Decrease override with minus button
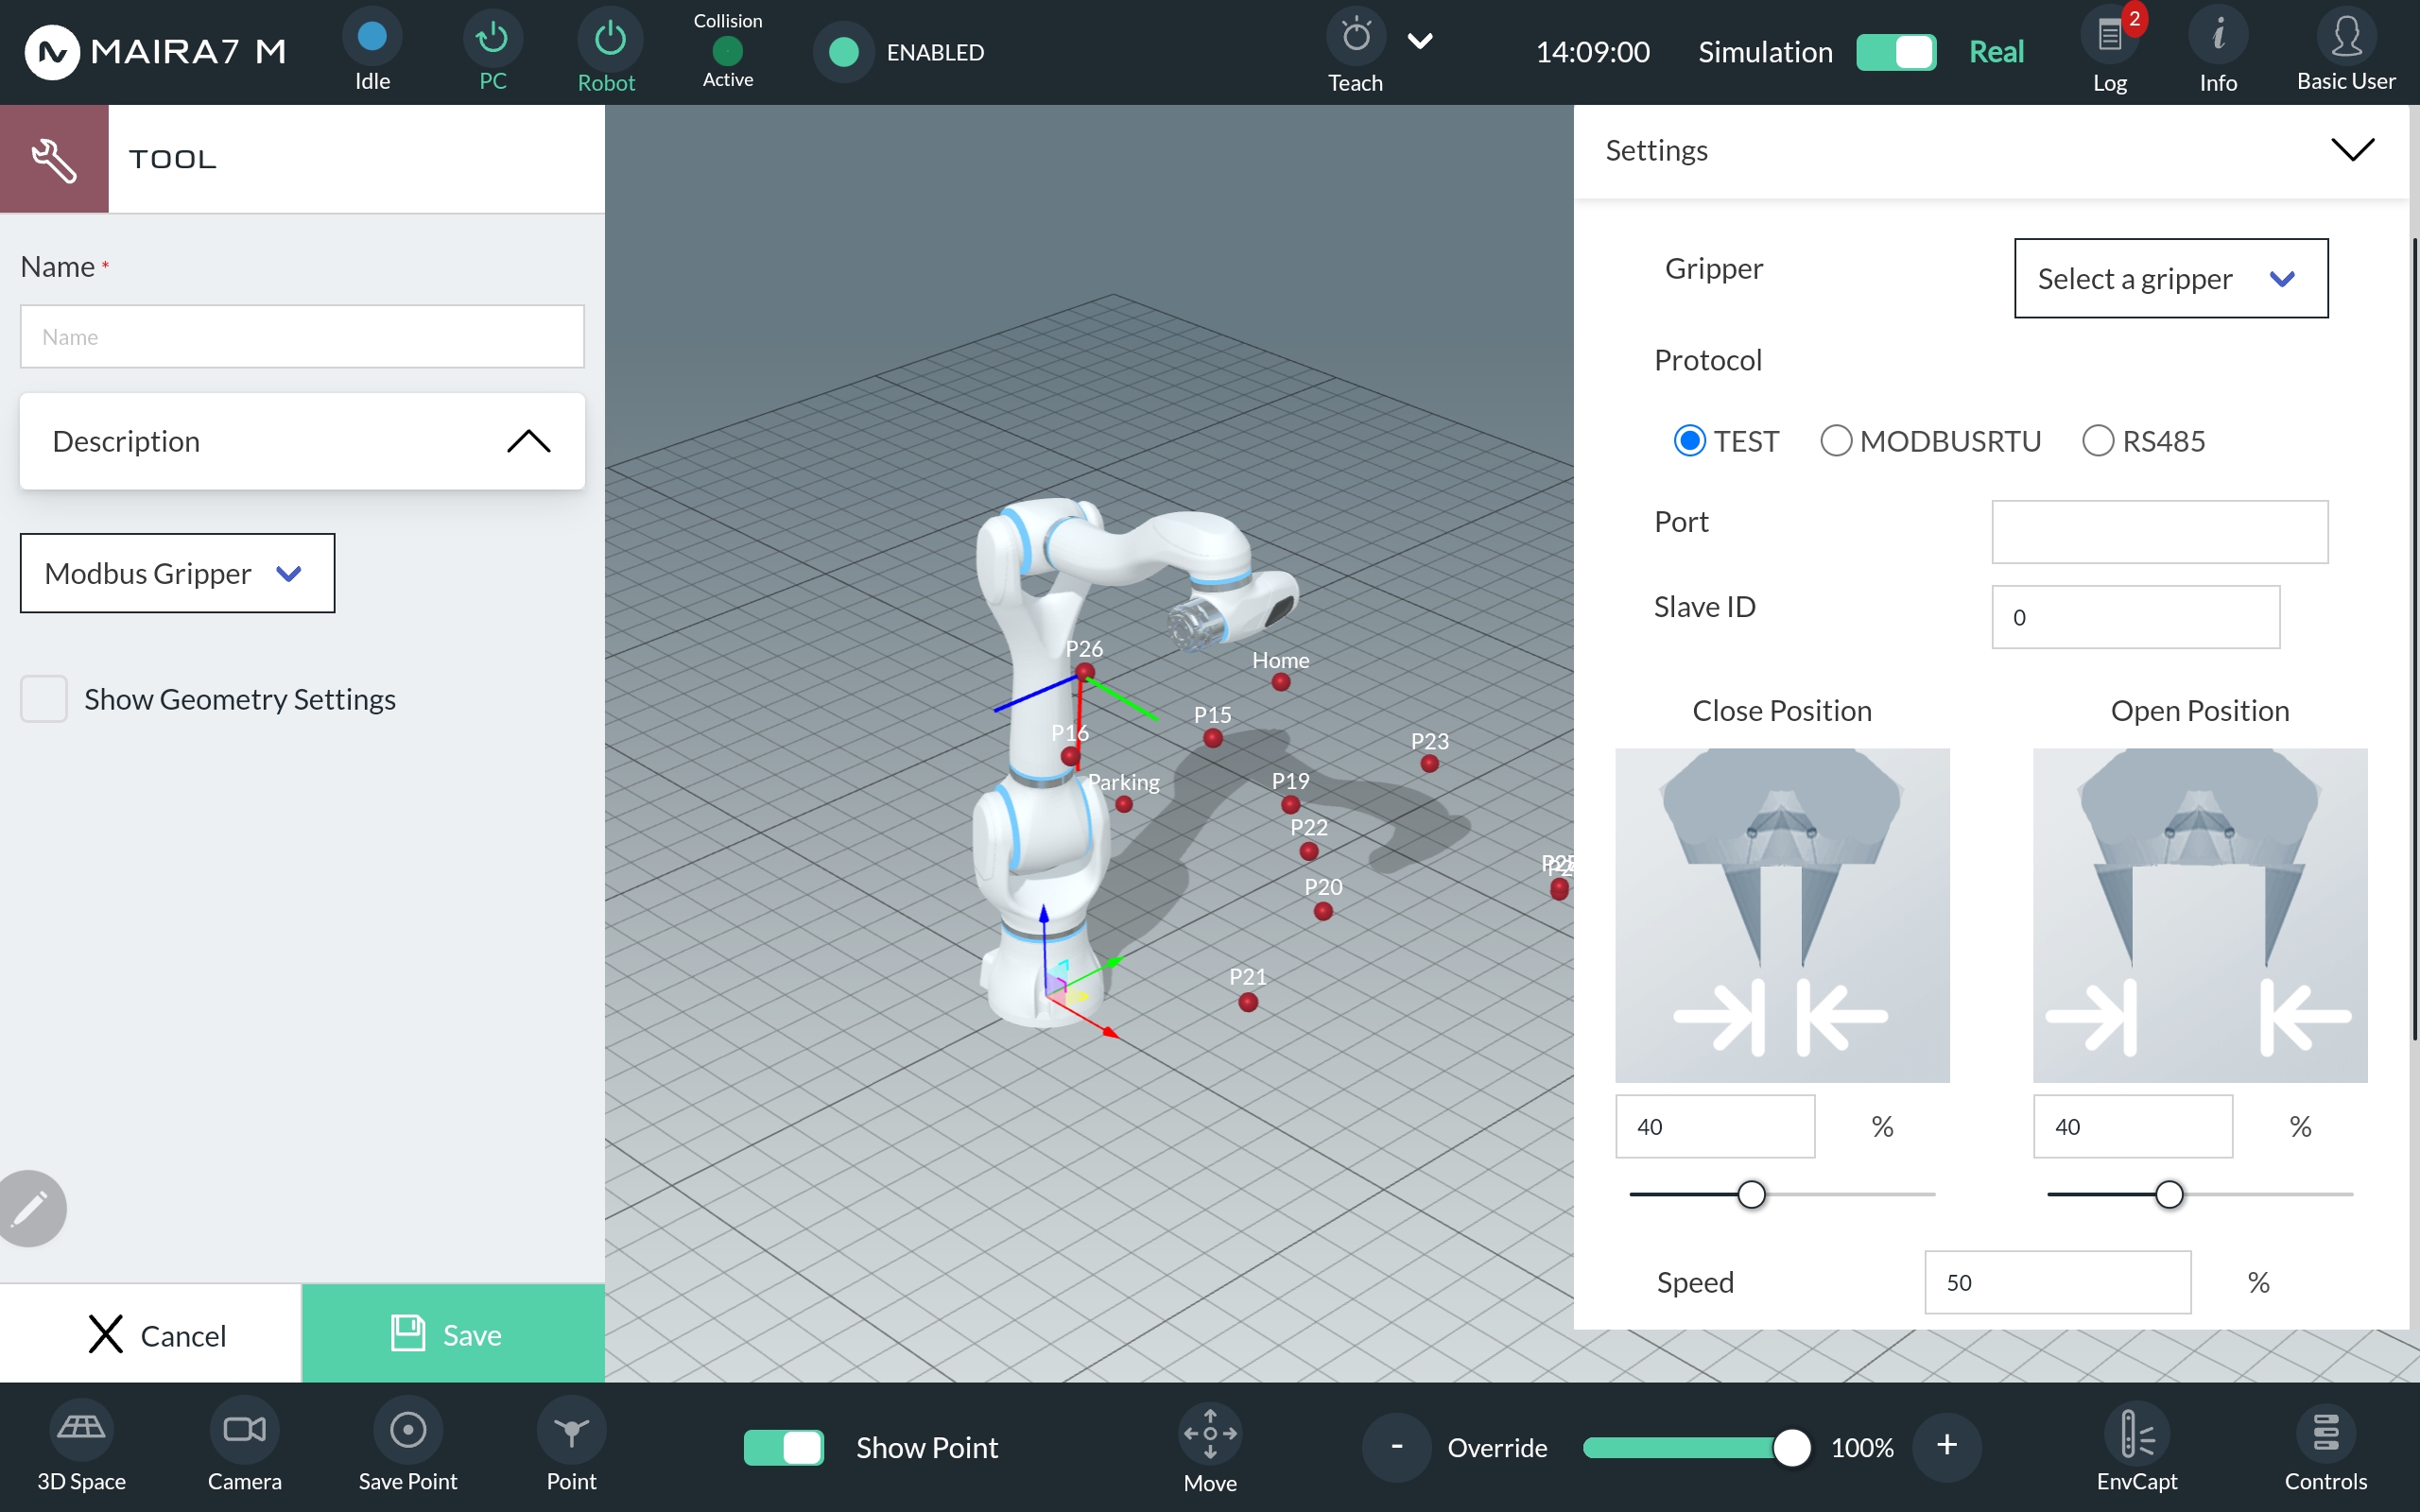This screenshot has width=2420, height=1512. click(1396, 1446)
